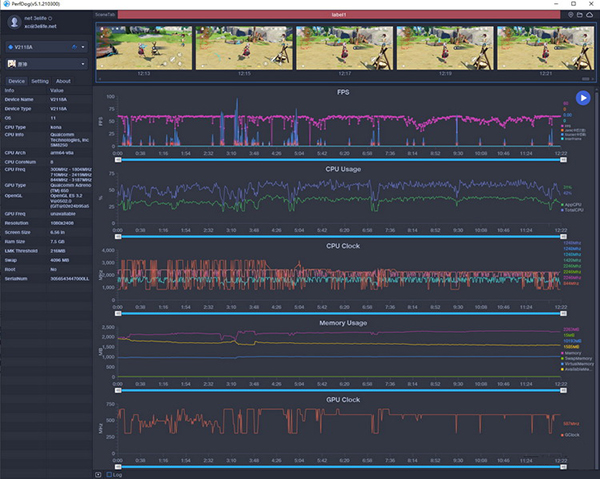Click the plus icon at bottom left

coord(97,474)
